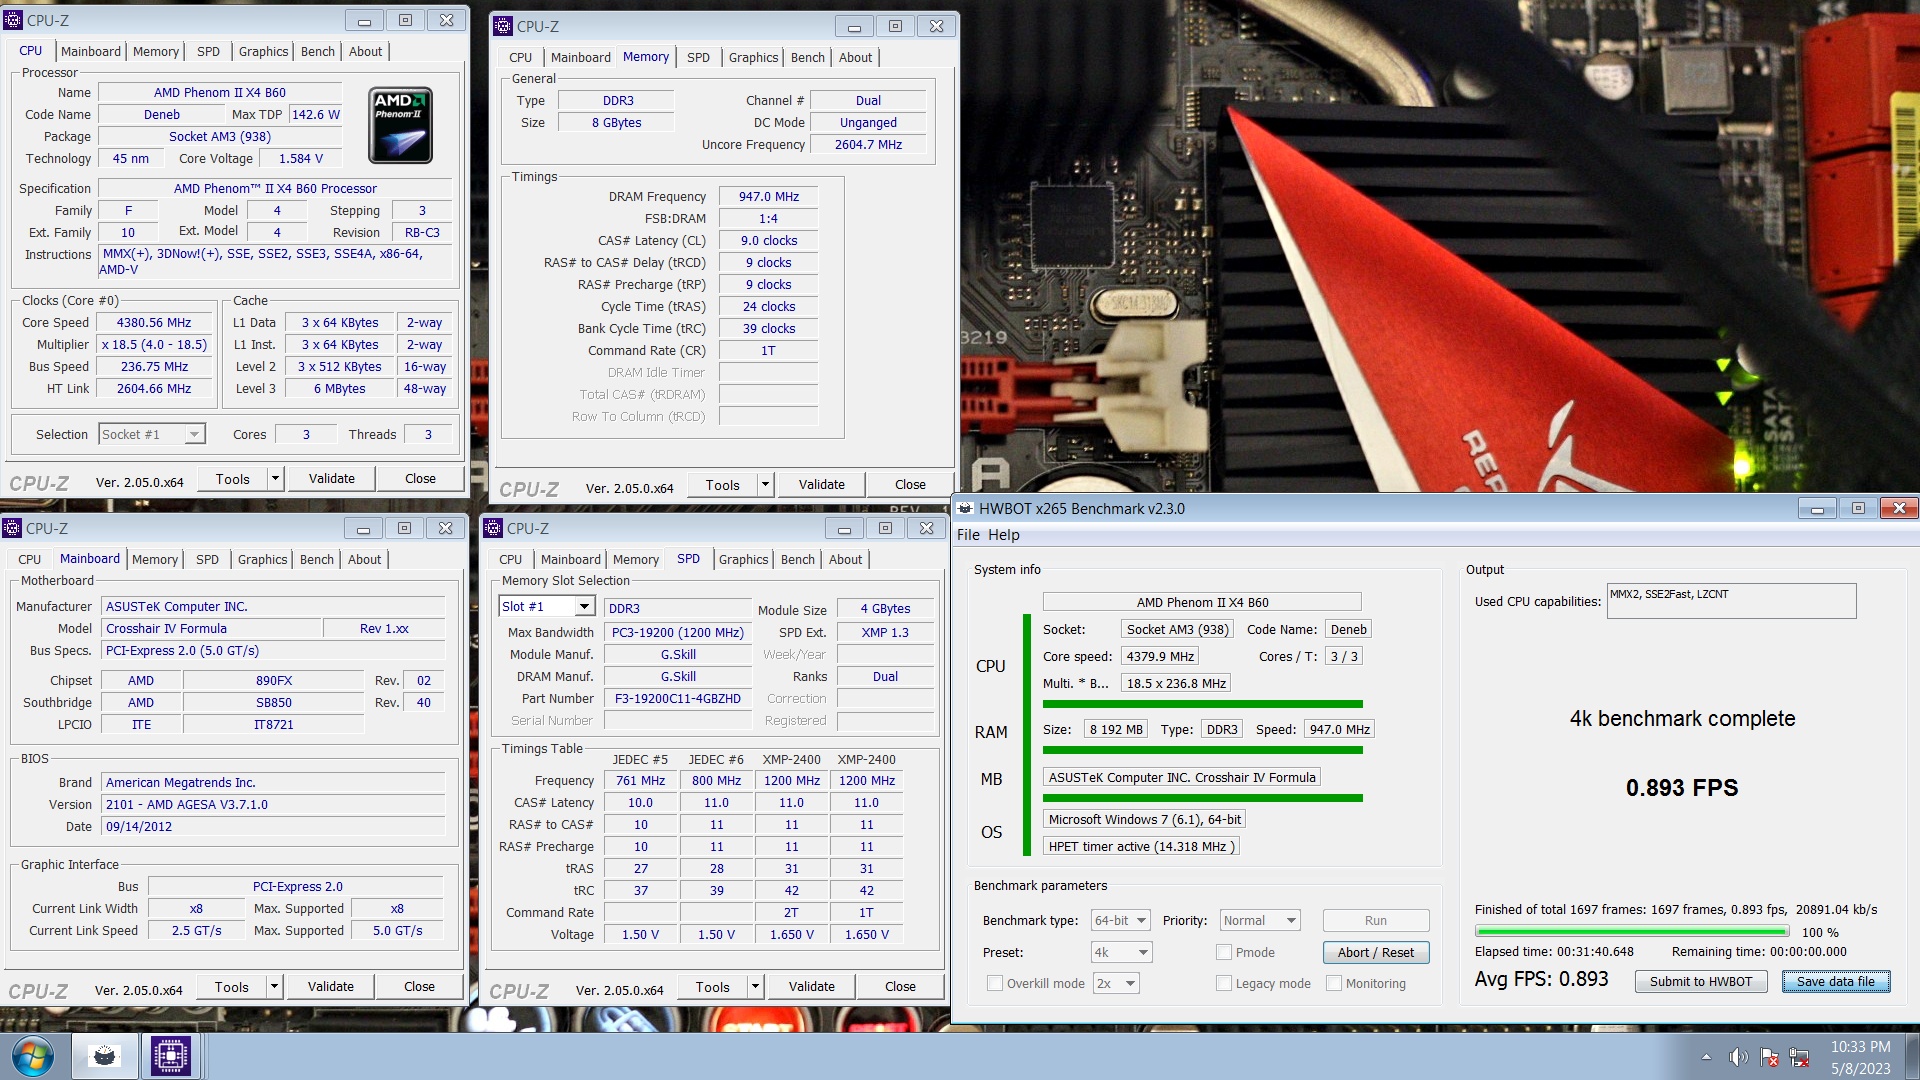Expand Tools arrow in Memory window

[765, 485]
